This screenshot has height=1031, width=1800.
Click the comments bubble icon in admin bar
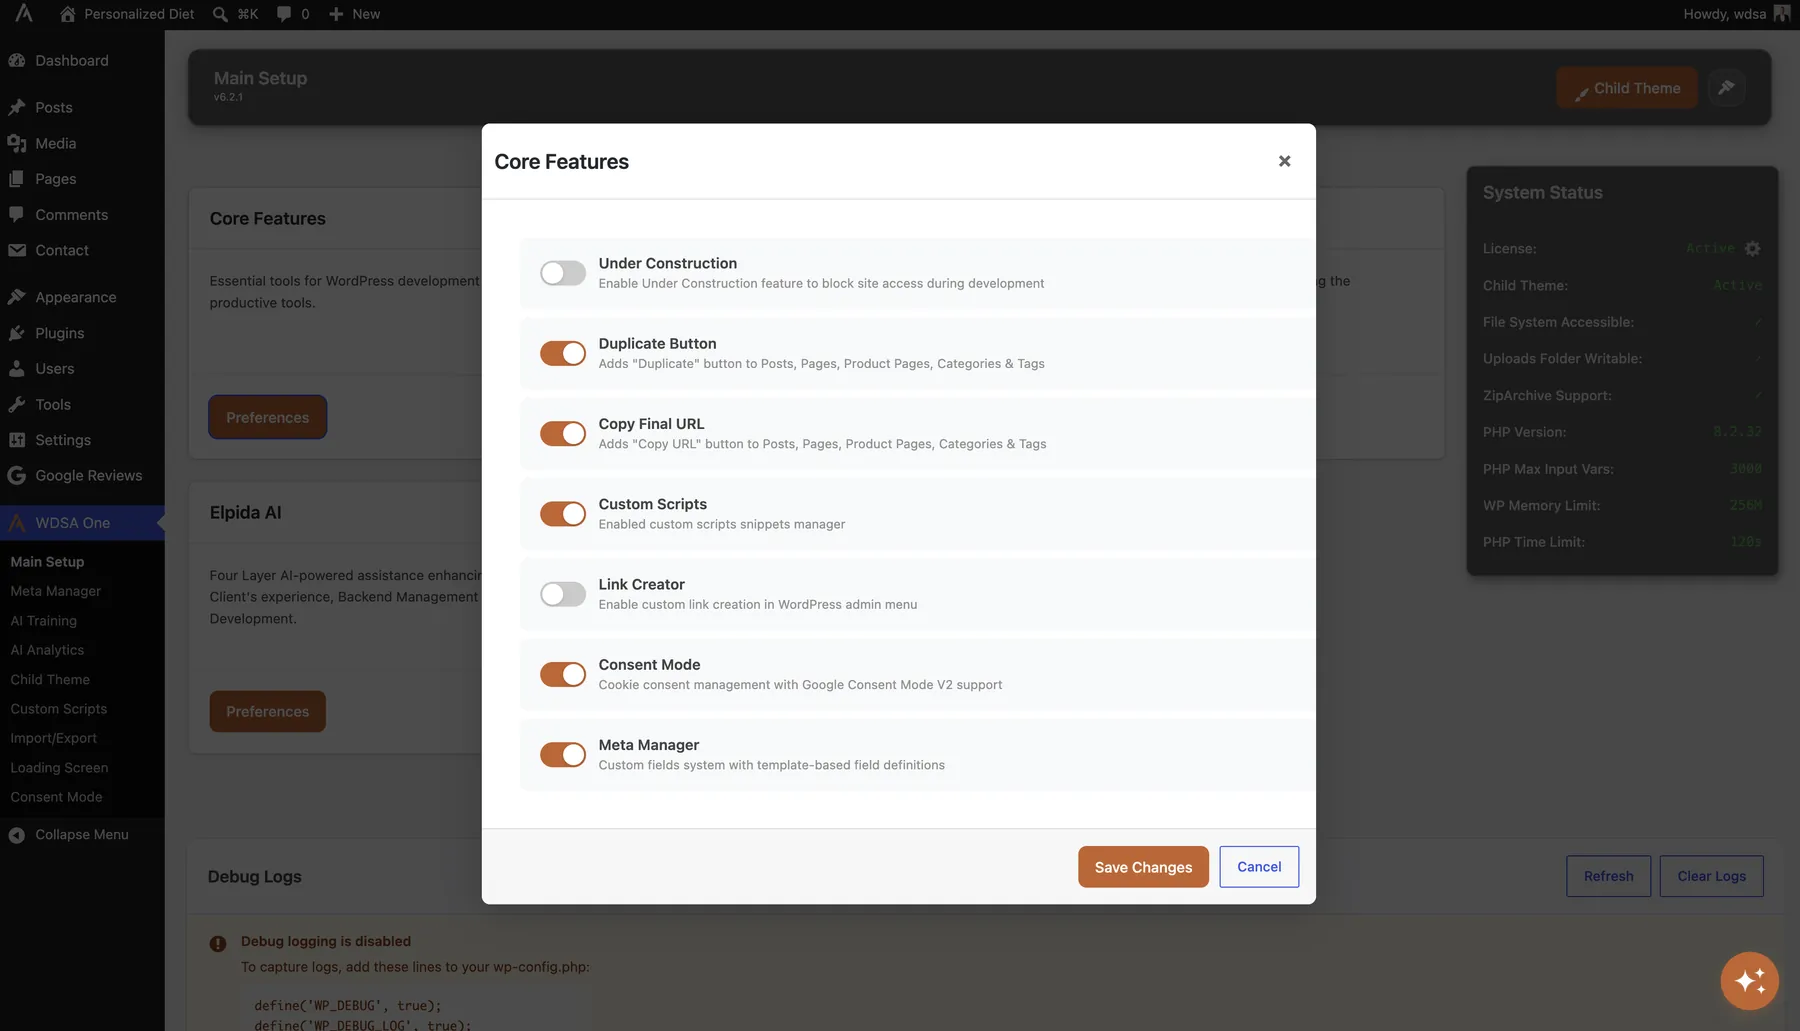[x=284, y=14]
